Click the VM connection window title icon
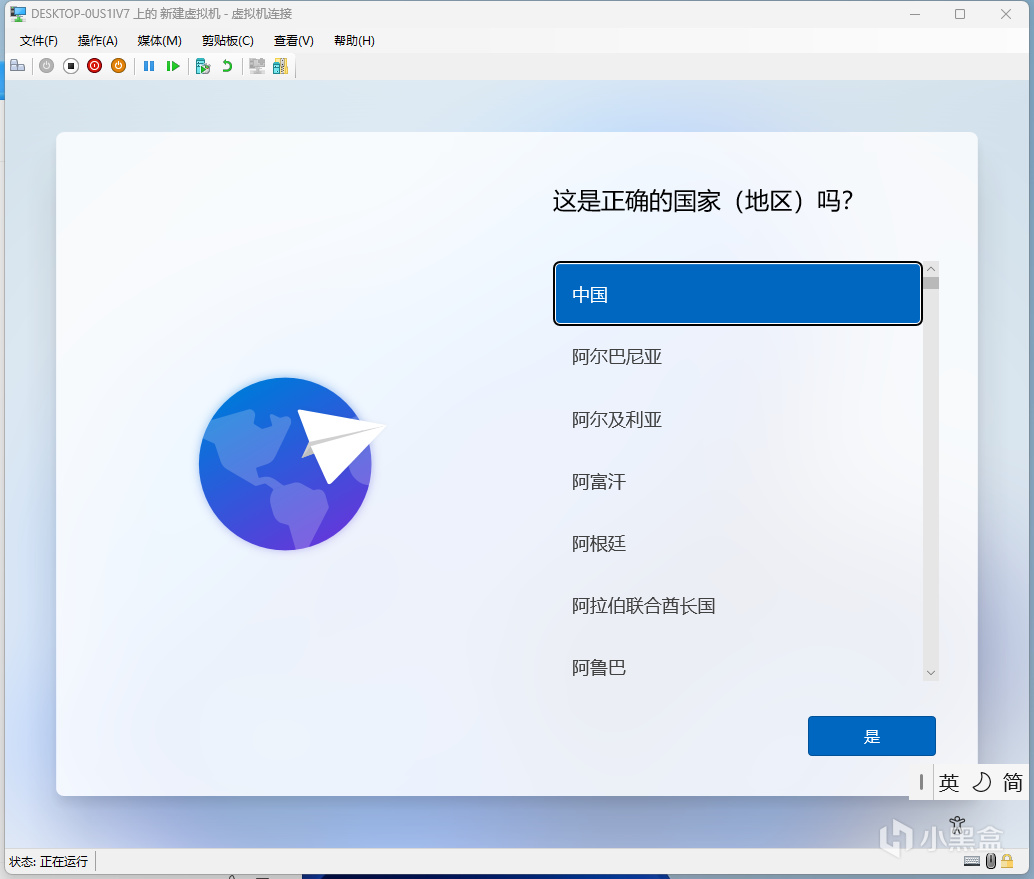 pyautogui.click(x=18, y=14)
